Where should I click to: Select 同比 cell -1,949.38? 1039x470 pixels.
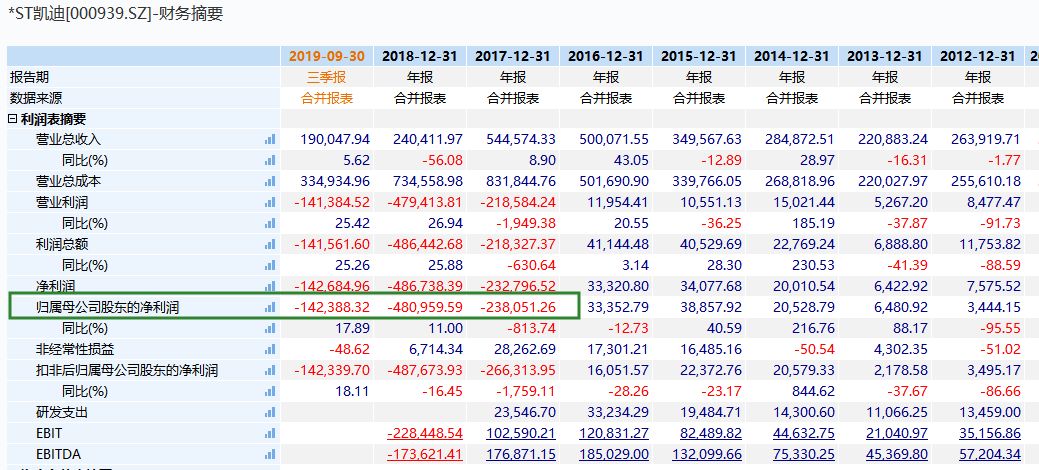coord(527,223)
